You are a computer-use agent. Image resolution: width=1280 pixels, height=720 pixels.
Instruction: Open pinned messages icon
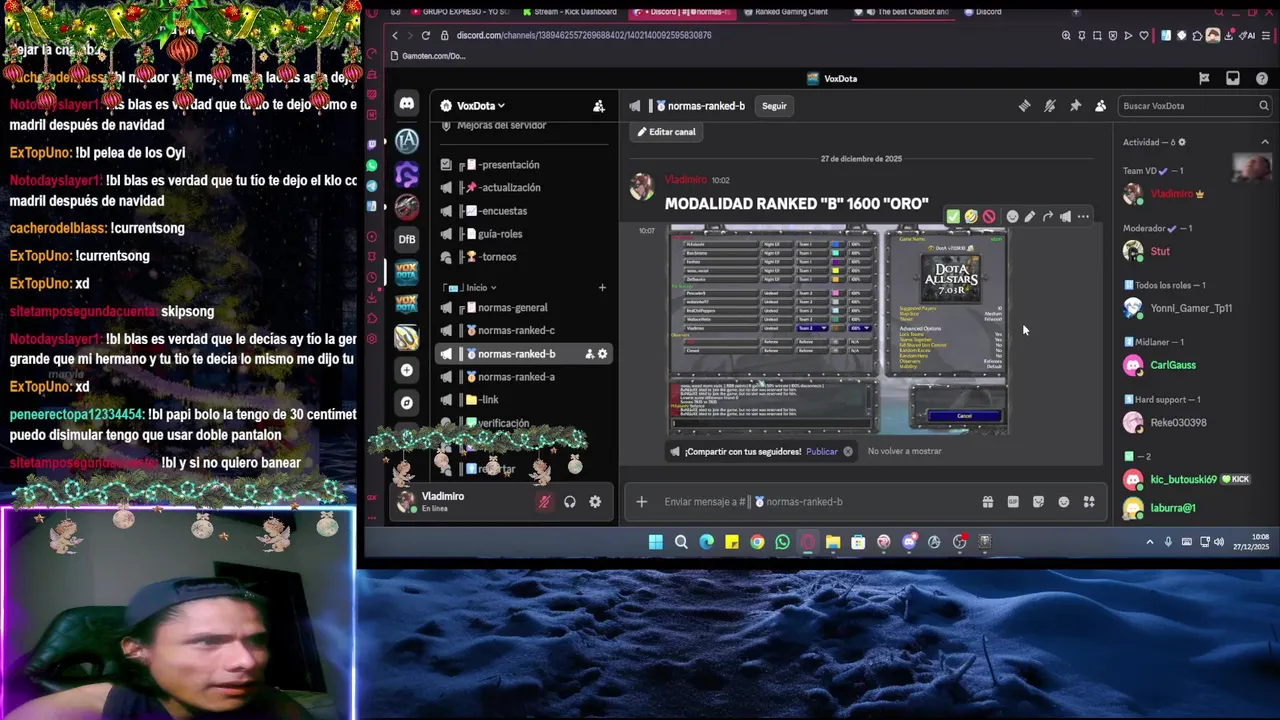coord(1075,106)
